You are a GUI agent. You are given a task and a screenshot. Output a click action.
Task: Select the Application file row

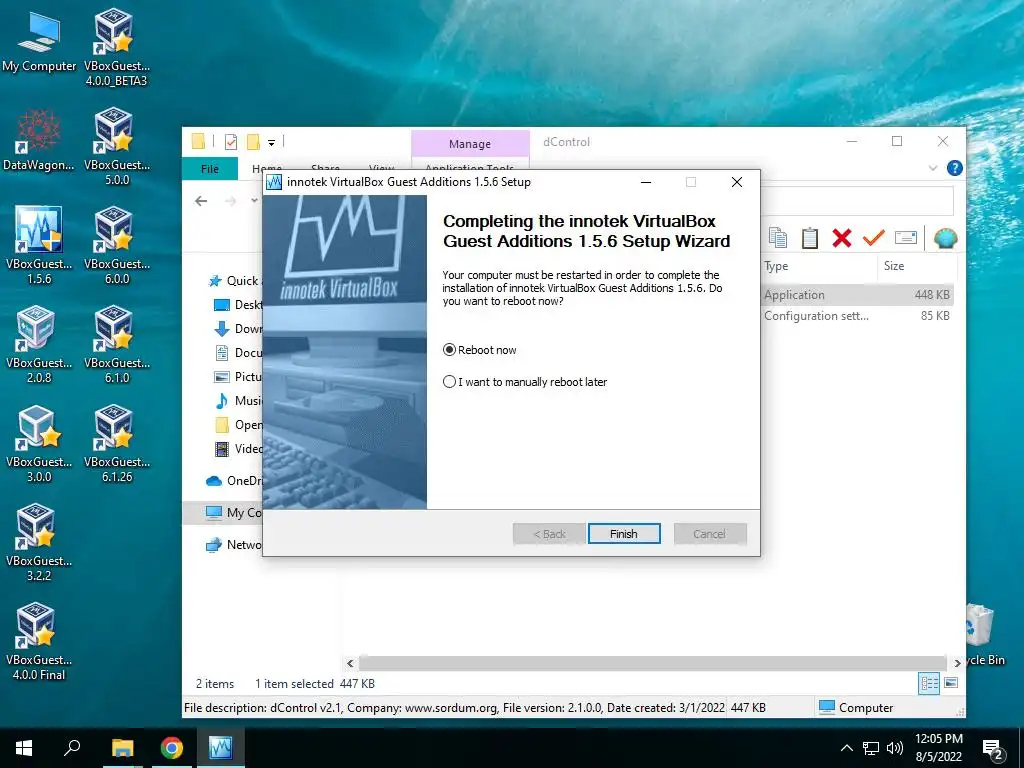coord(856,295)
